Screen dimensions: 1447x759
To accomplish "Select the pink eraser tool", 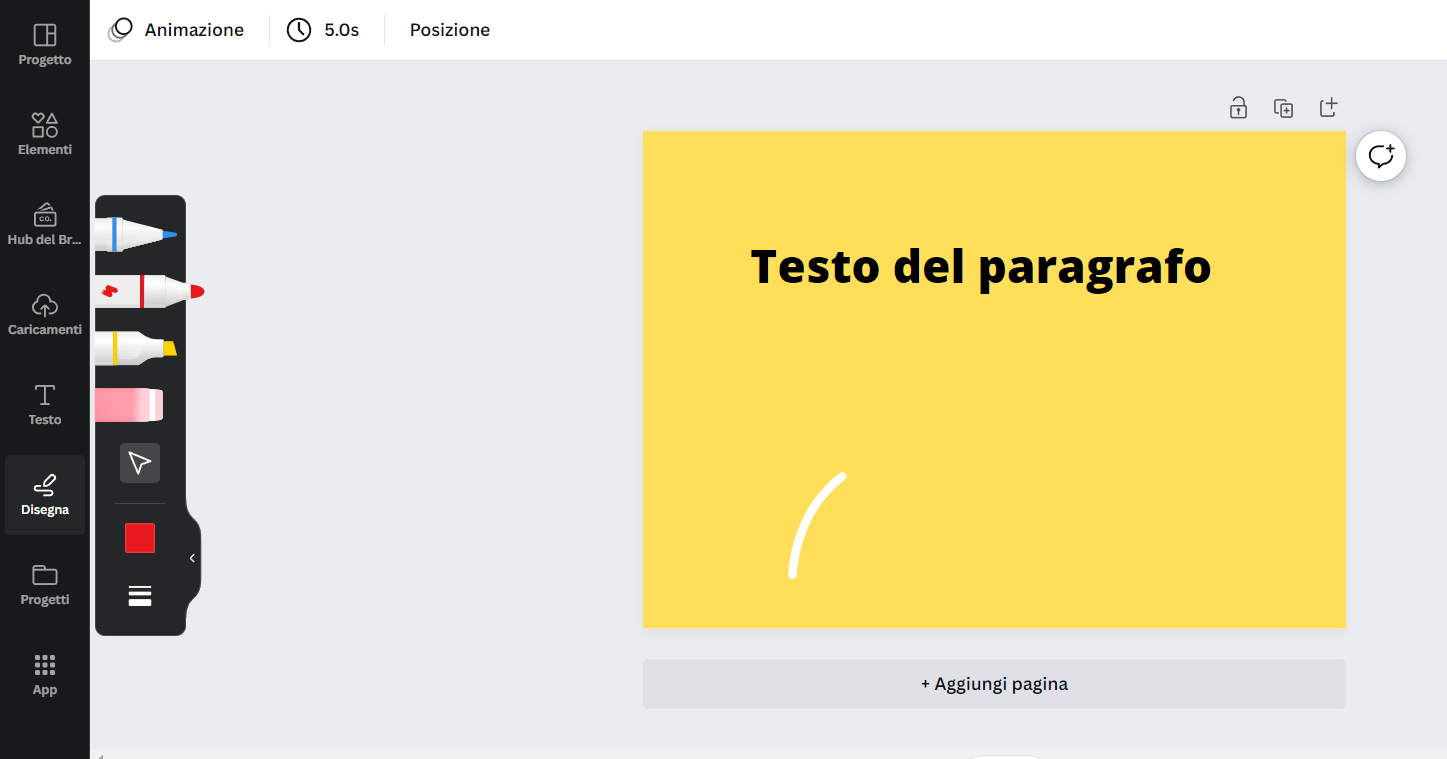I will coord(129,405).
